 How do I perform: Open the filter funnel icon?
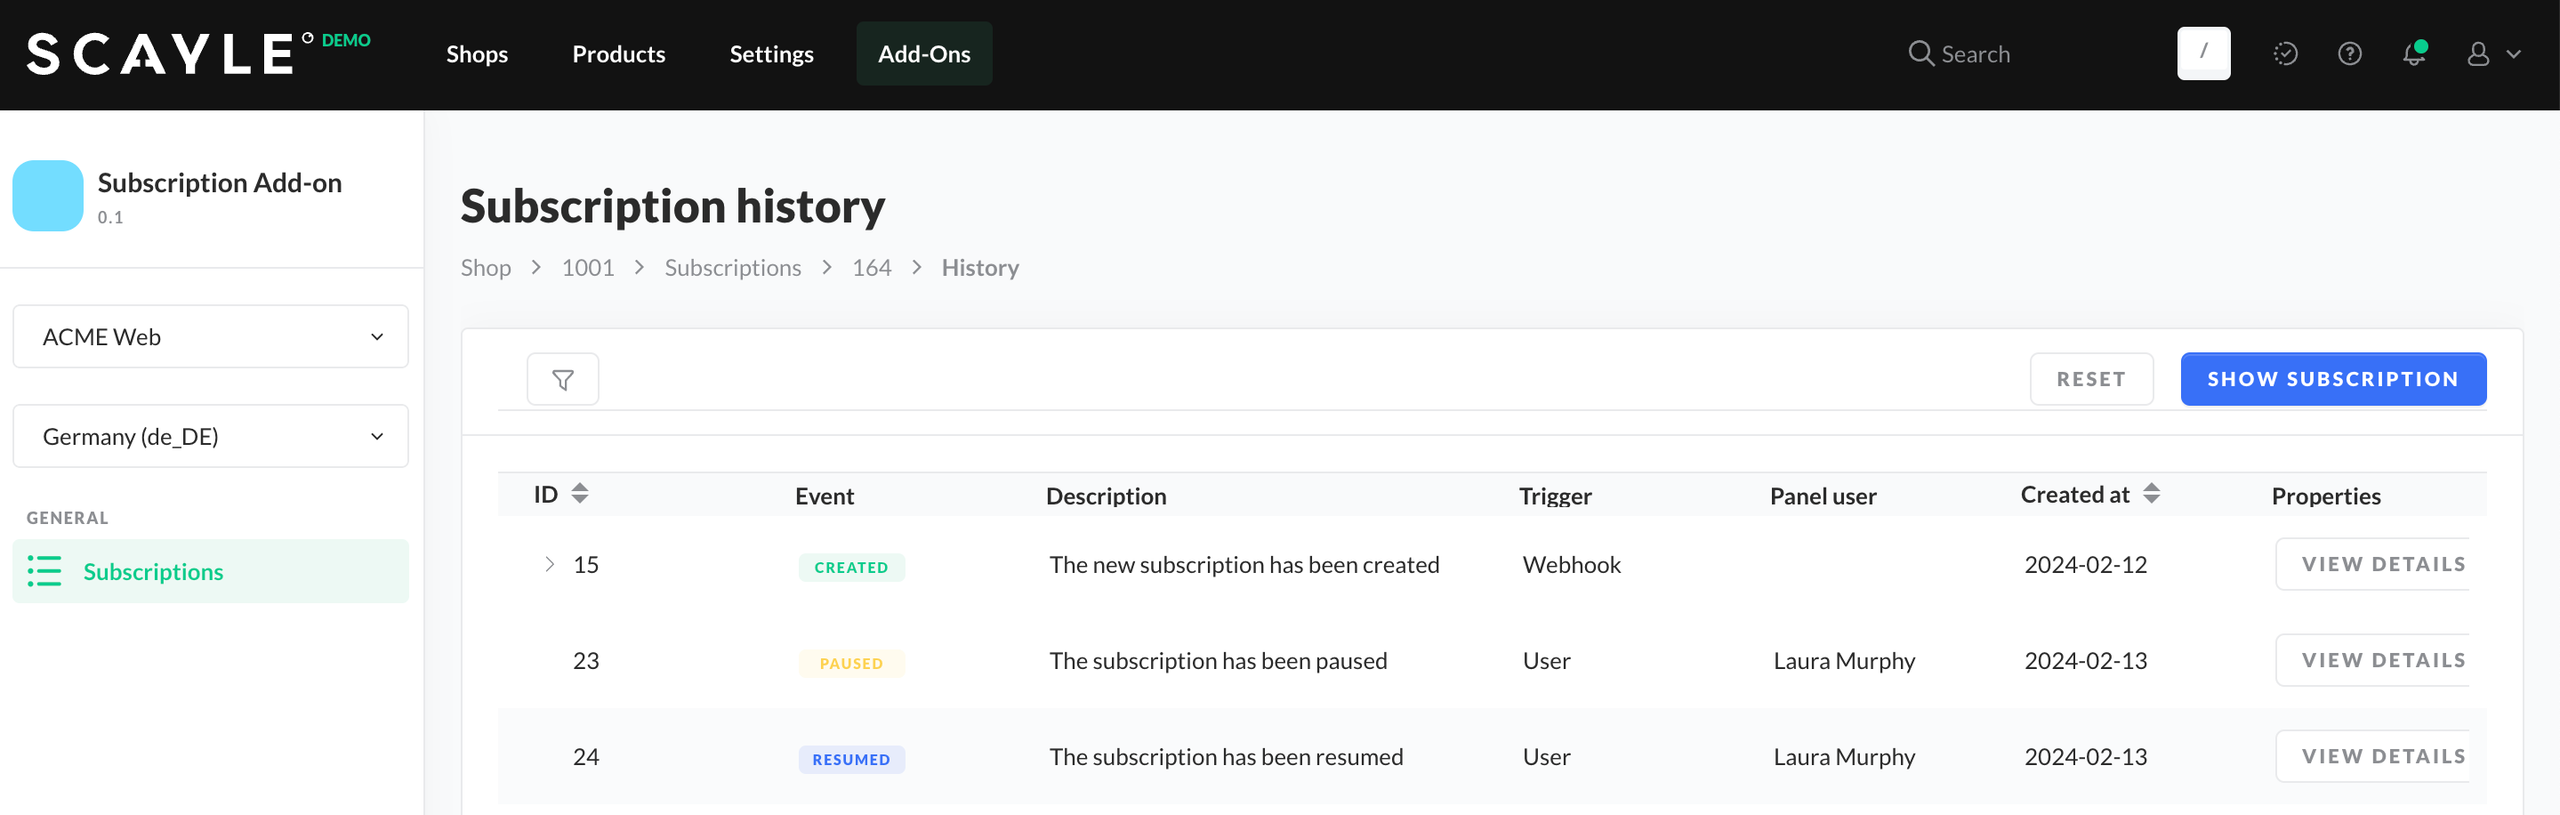(x=562, y=379)
